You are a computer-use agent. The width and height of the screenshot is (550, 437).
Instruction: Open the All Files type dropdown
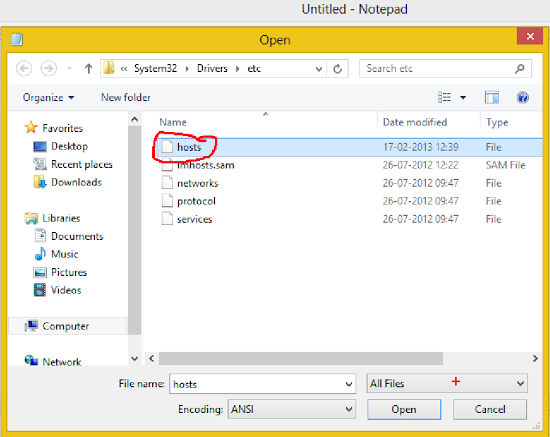point(447,383)
